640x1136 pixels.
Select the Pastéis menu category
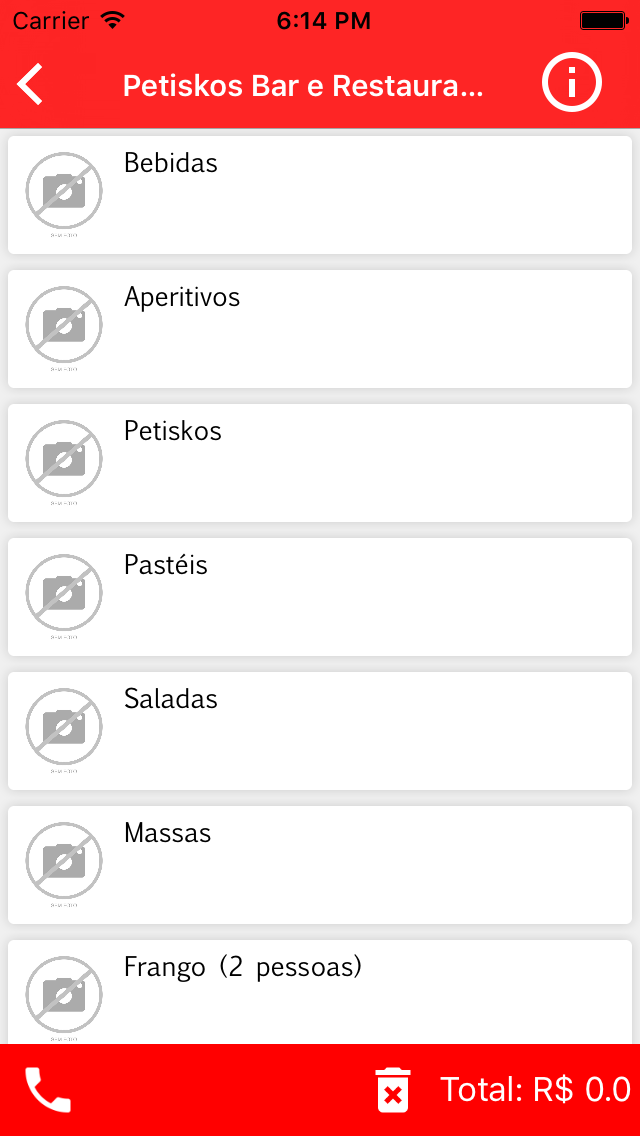coord(166,565)
